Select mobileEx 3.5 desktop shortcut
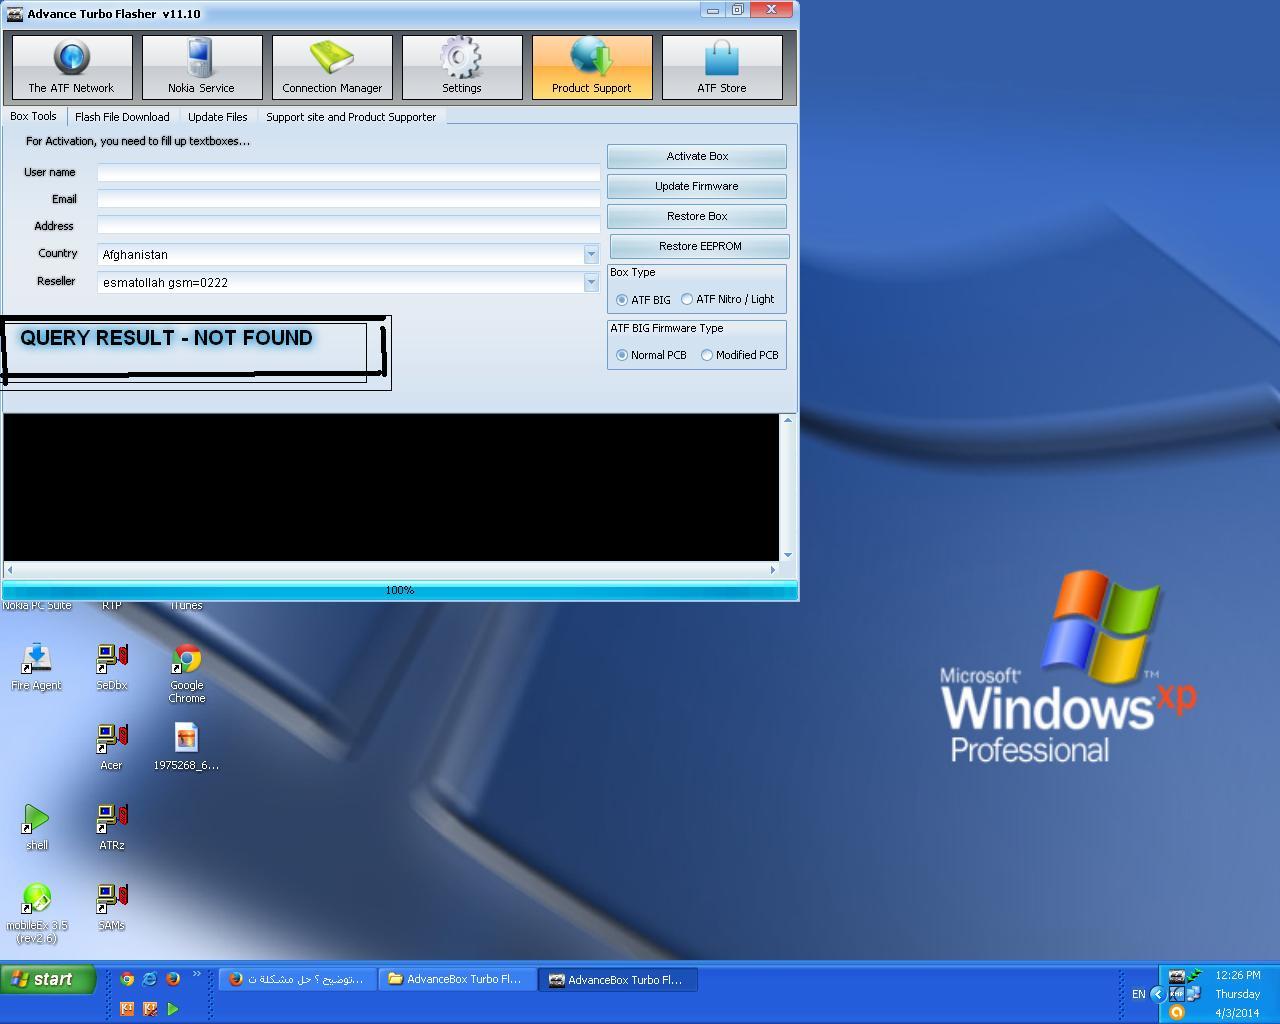This screenshot has width=1280, height=1024. click(37, 913)
